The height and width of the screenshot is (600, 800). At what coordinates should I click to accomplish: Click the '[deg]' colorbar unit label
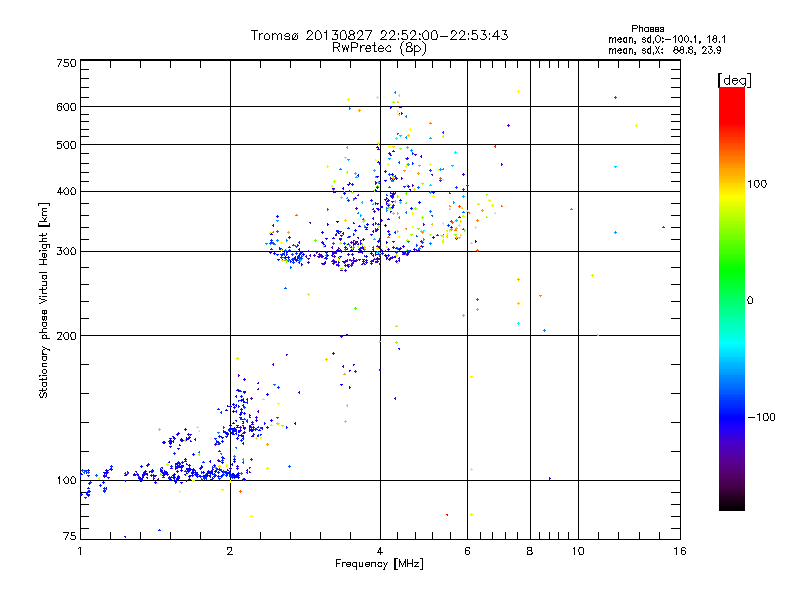[734, 80]
